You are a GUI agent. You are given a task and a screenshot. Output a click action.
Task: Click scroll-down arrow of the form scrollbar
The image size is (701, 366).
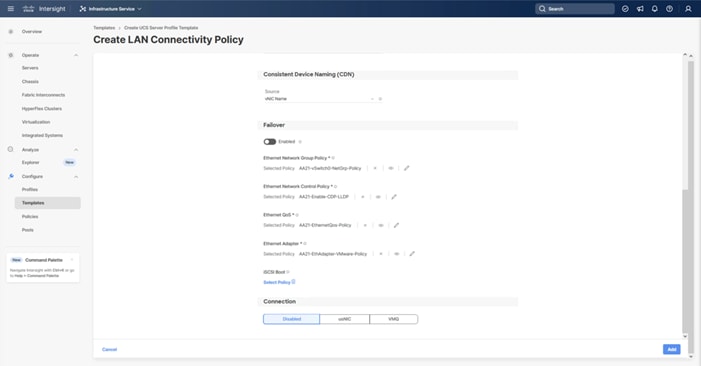(x=685, y=337)
